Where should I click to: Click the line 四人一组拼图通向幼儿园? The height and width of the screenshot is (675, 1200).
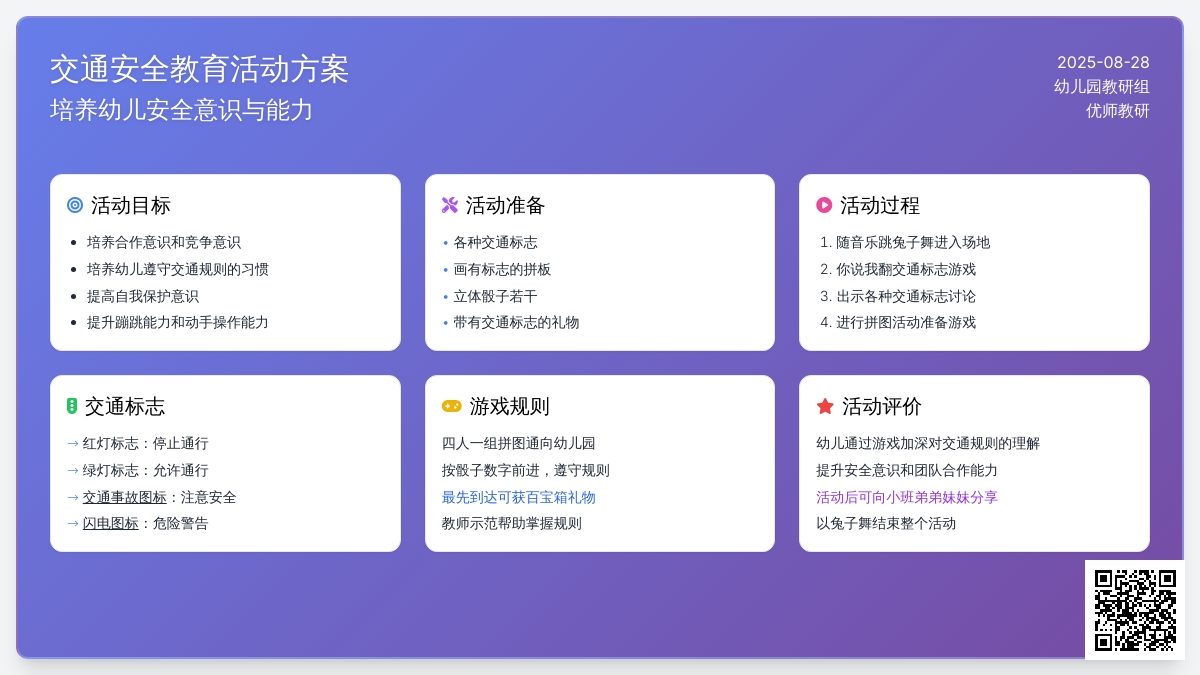point(519,443)
